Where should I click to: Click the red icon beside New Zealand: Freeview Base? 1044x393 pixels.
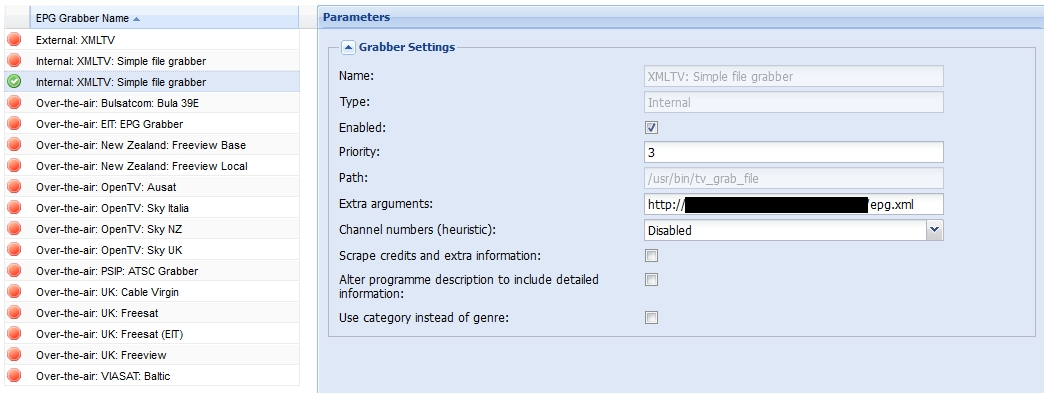(14, 145)
